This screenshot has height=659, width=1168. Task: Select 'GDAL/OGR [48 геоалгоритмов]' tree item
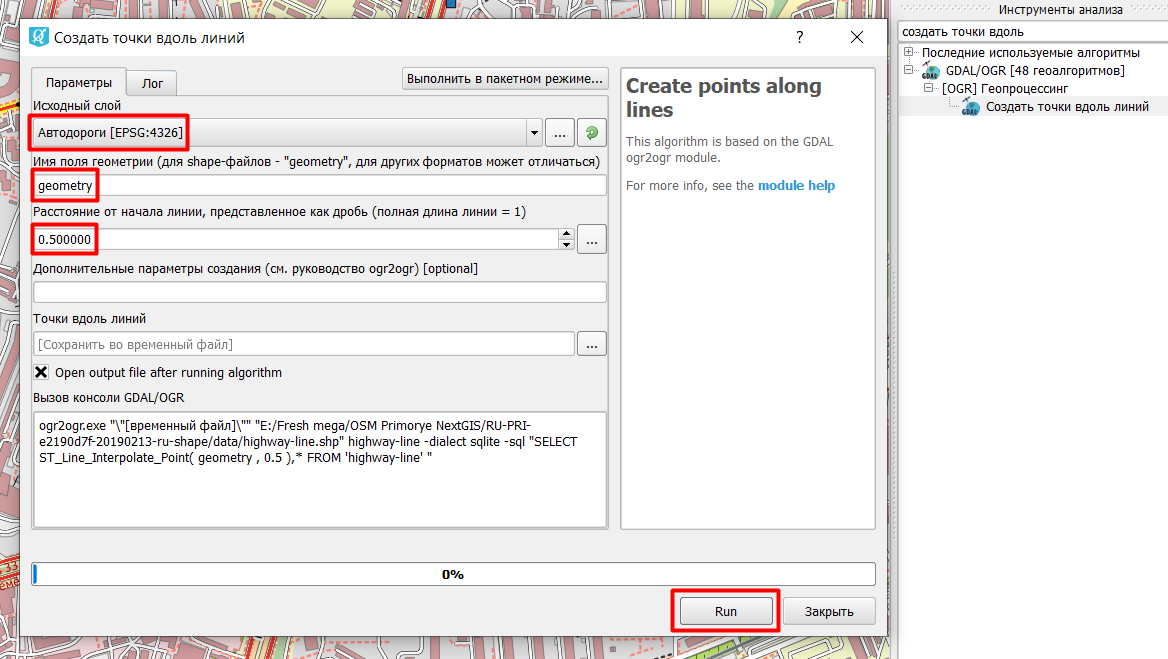(x=1035, y=71)
